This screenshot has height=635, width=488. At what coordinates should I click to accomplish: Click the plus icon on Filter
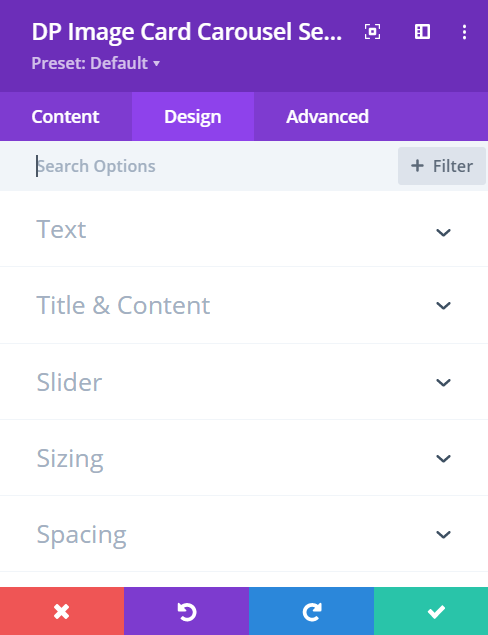pos(417,166)
